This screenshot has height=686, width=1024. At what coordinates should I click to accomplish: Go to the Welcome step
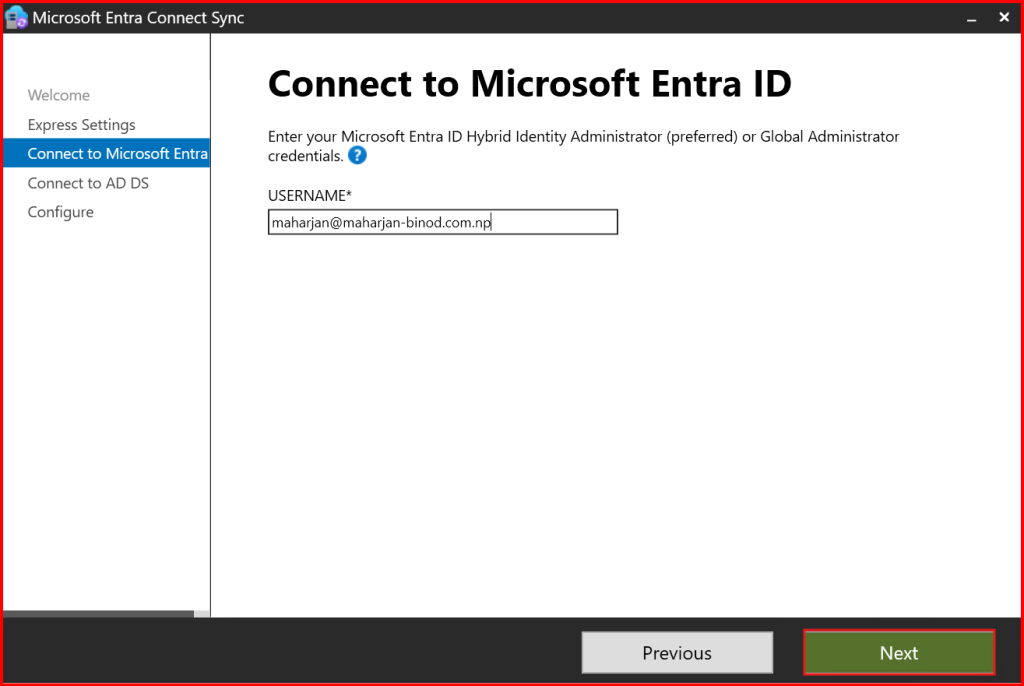(59, 95)
